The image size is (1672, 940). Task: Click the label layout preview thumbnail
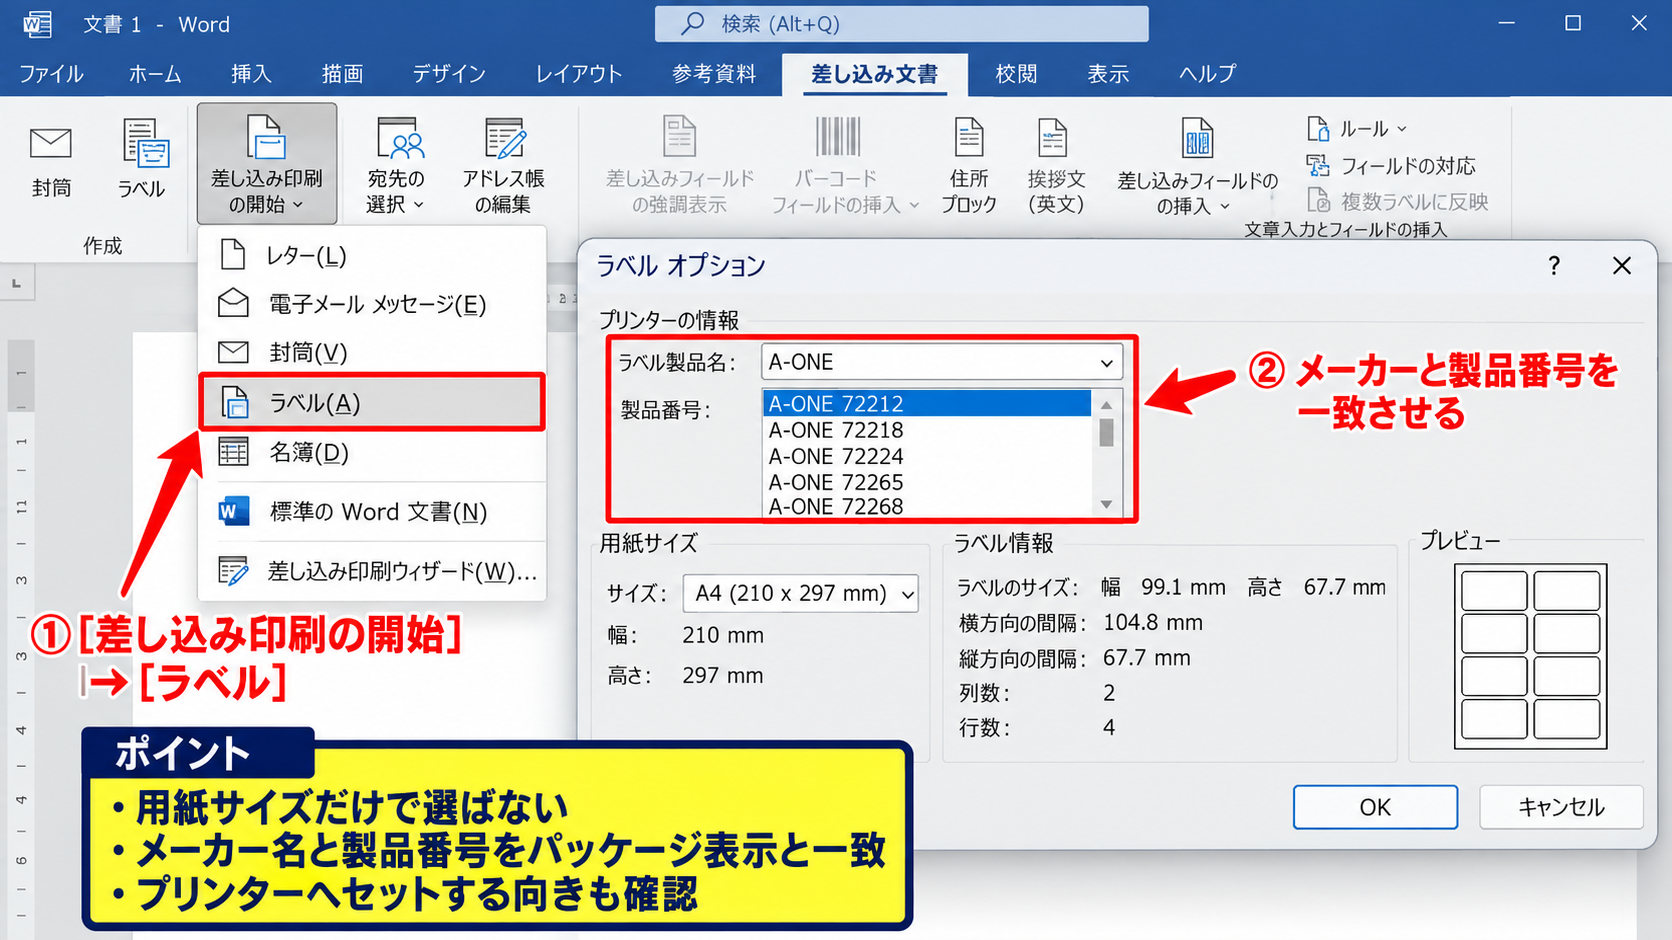tap(1530, 656)
